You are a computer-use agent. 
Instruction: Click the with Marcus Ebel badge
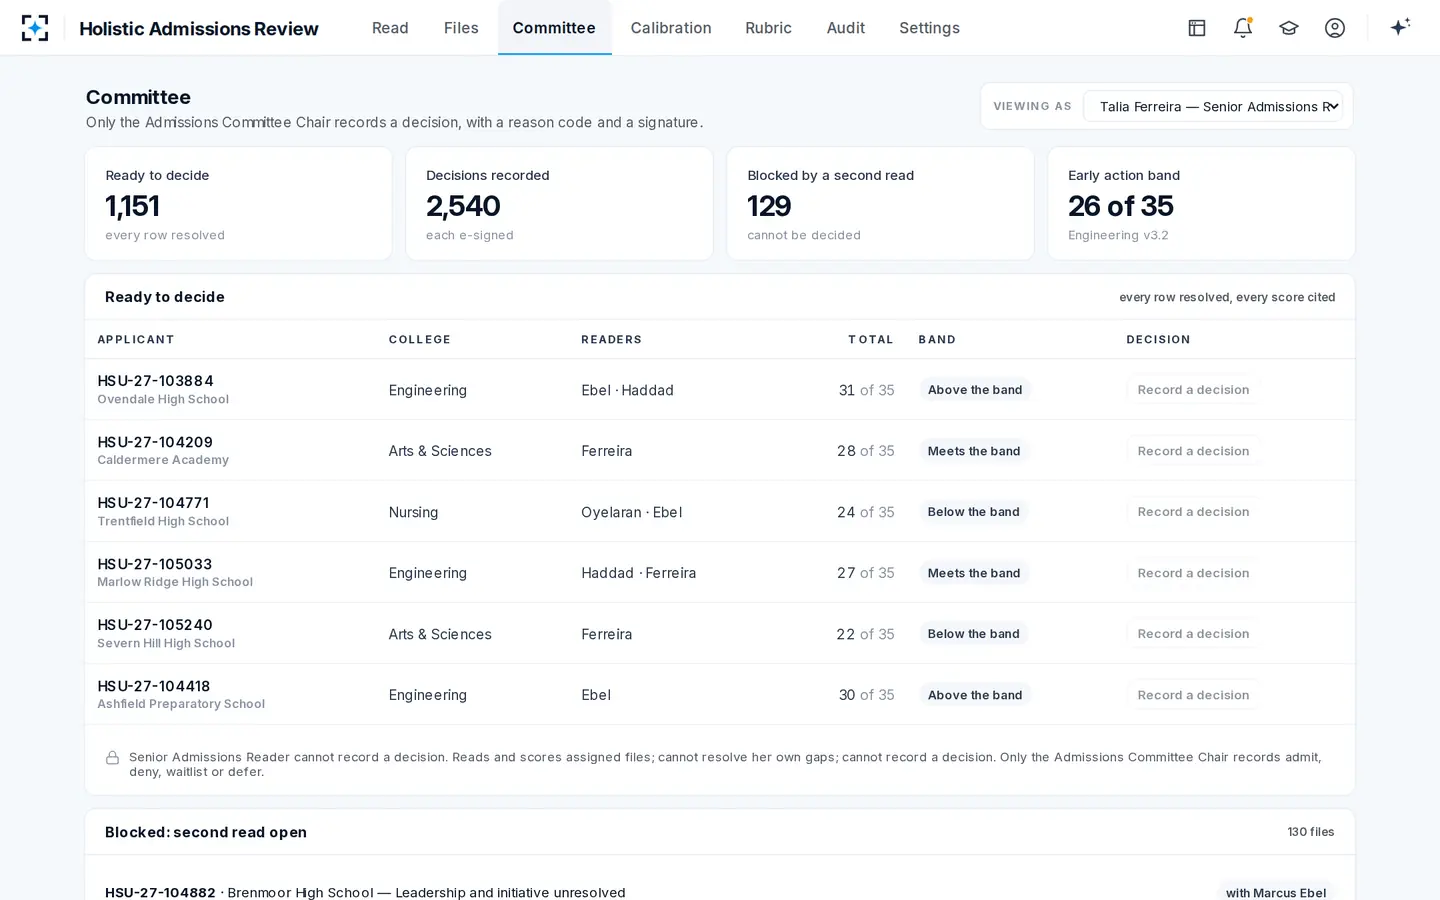[x=1276, y=892]
